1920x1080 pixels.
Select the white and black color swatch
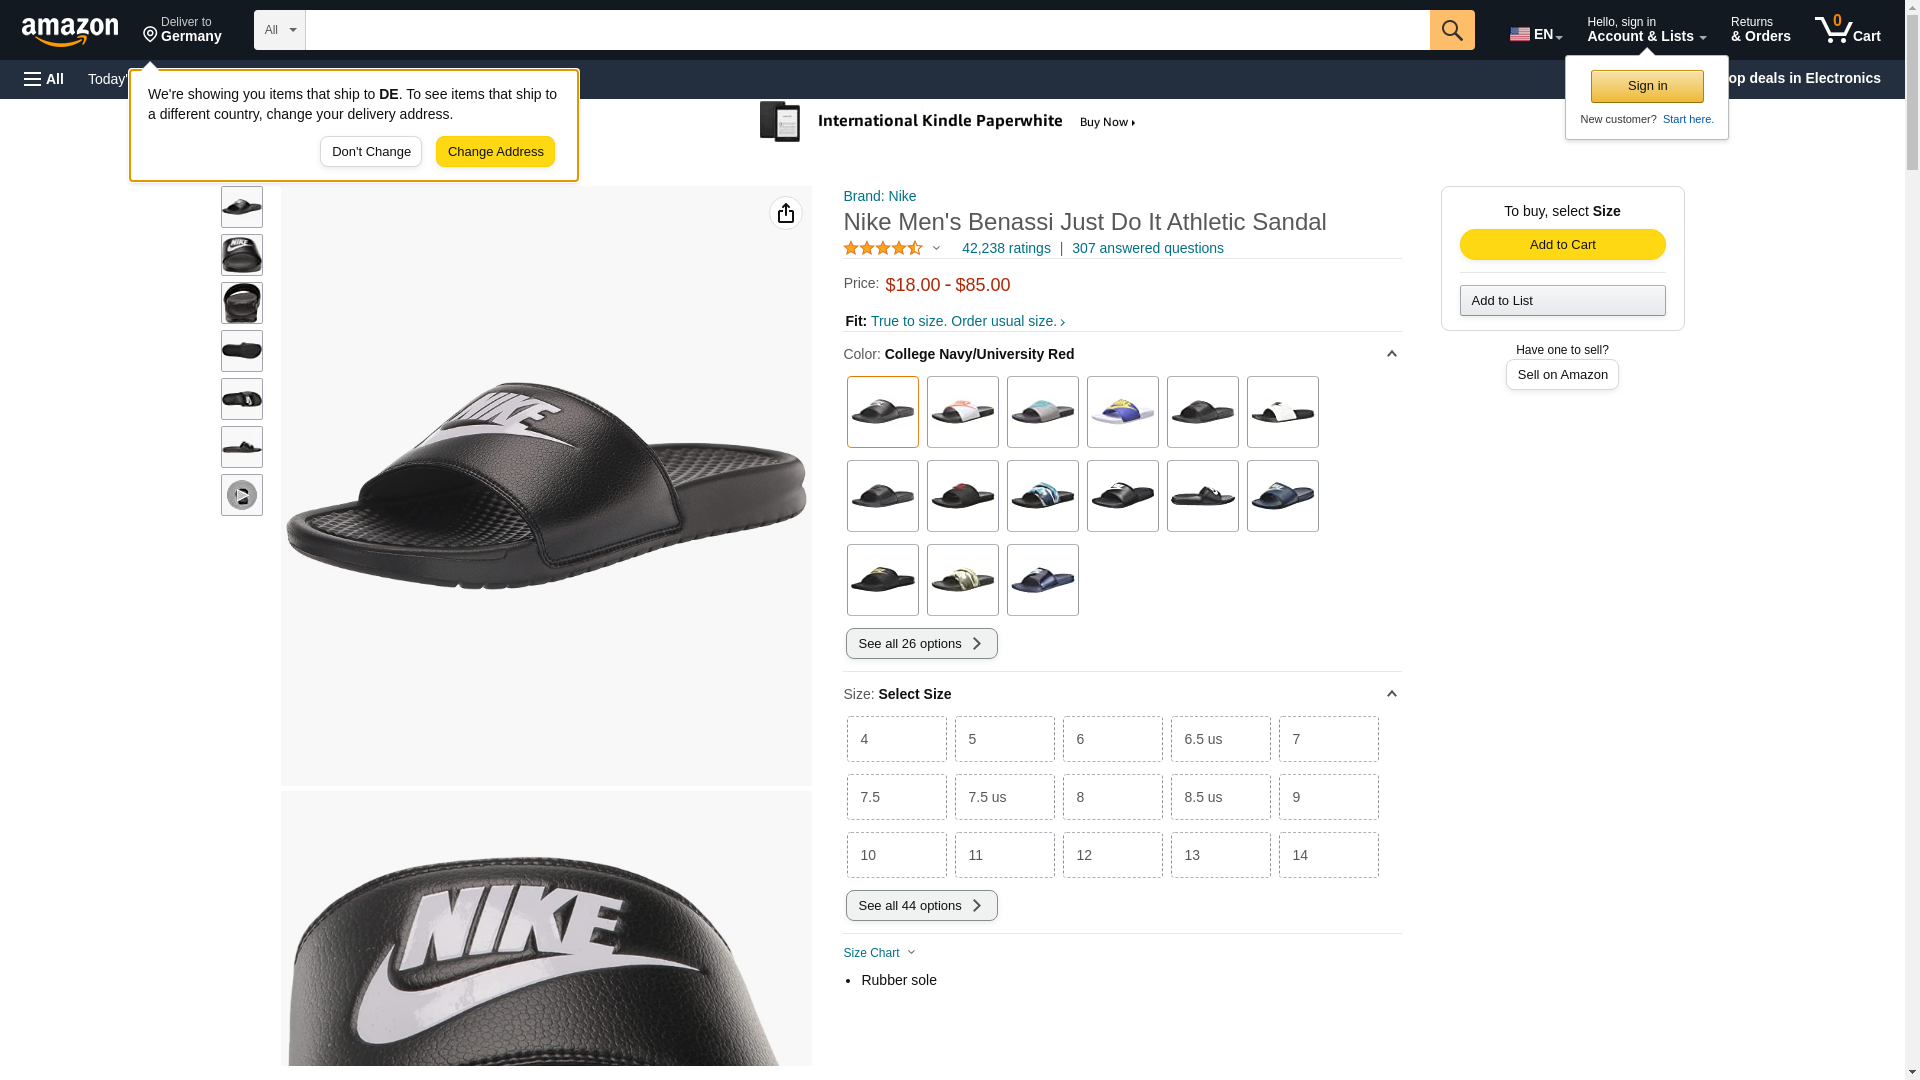[x=1282, y=412]
